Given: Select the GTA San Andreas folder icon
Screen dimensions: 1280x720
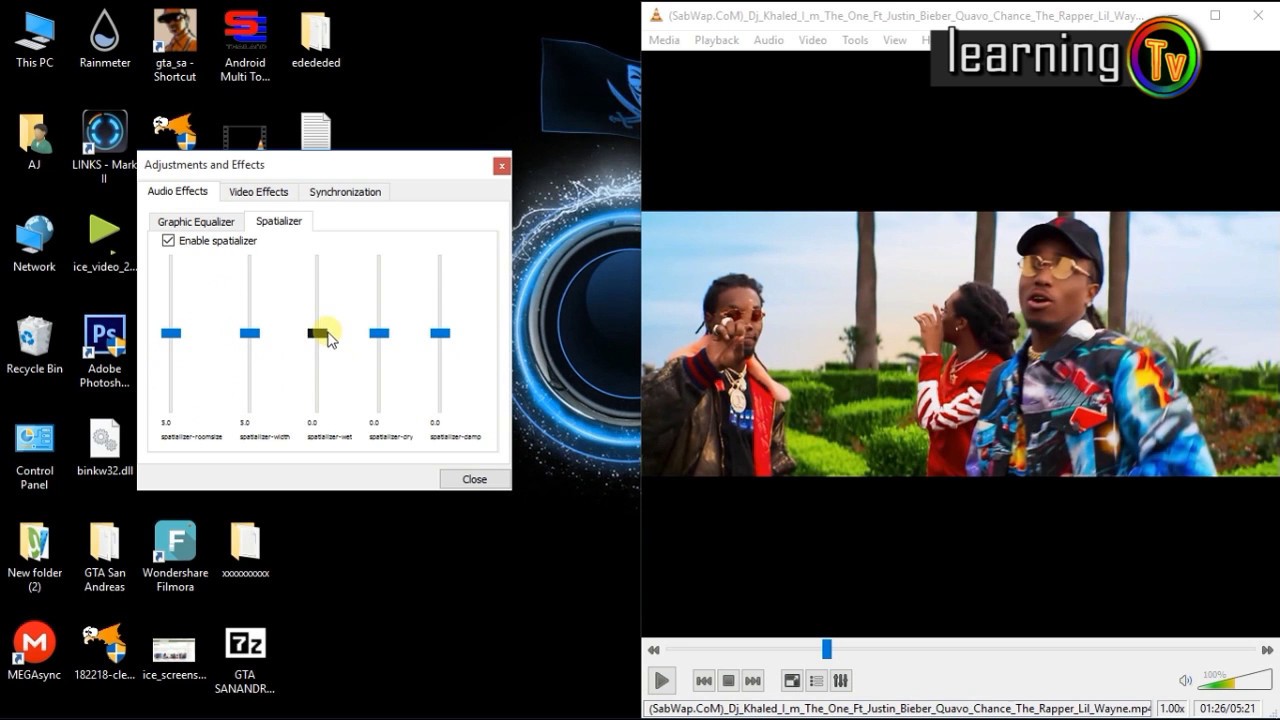Looking at the screenshot, I should (105, 558).
